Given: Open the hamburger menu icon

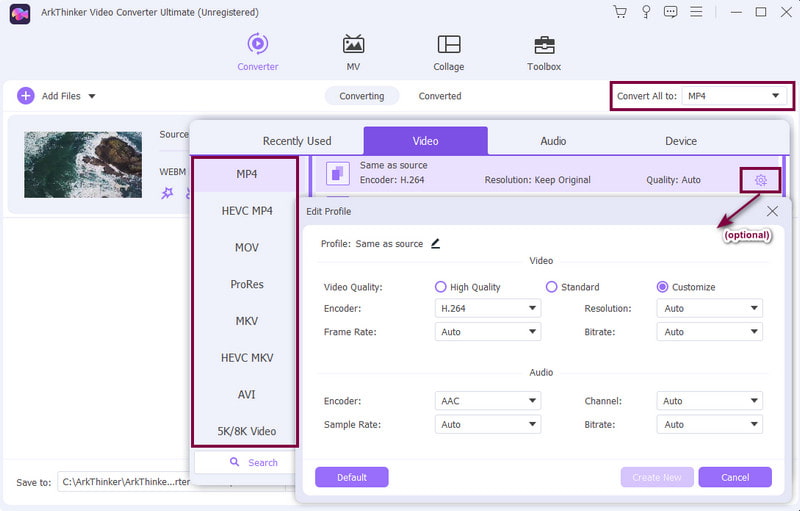Looking at the screenshot, I should pyautogui.click(x=696, y=12).
